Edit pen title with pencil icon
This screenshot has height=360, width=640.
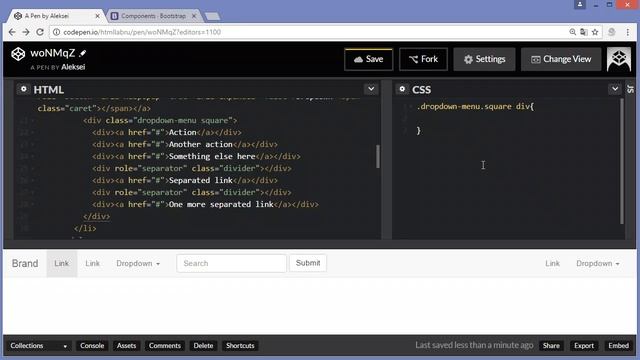point(83,53)
